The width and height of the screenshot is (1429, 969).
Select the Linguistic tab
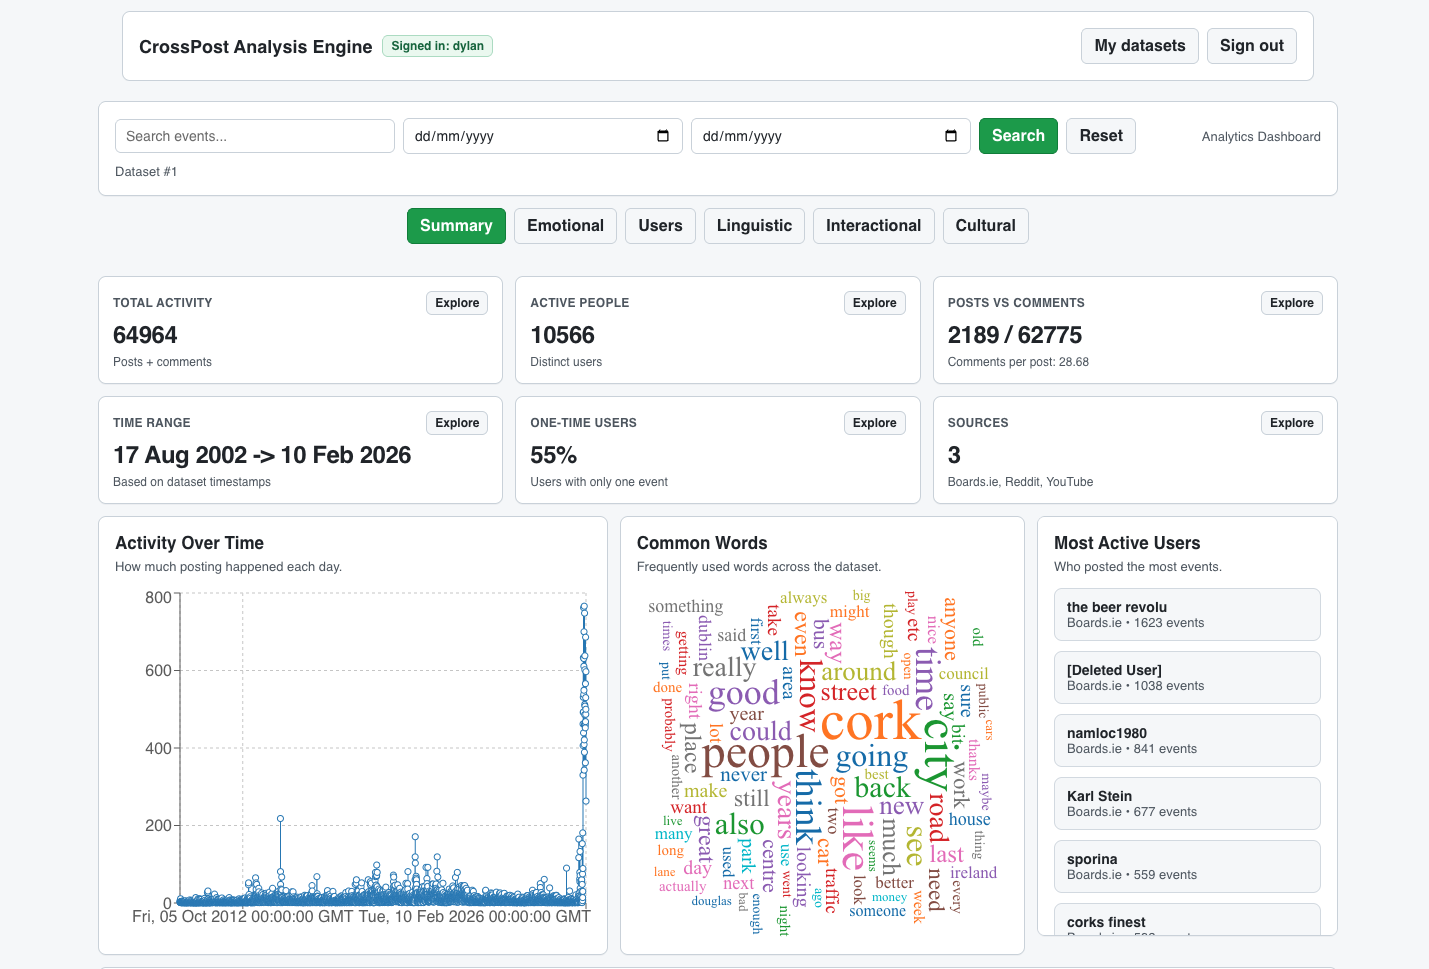pos(754,226)
